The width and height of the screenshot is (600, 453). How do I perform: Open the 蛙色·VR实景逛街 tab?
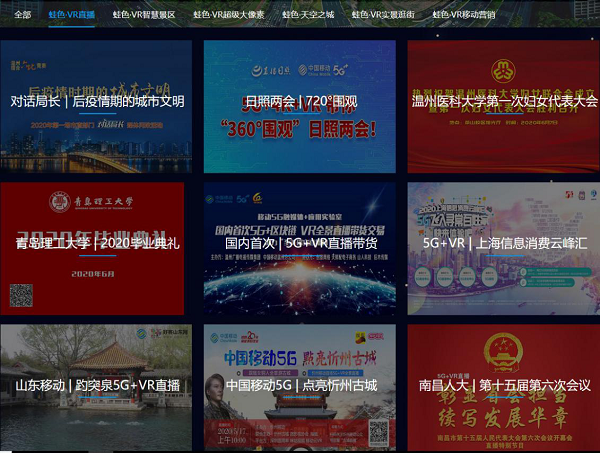383,15
